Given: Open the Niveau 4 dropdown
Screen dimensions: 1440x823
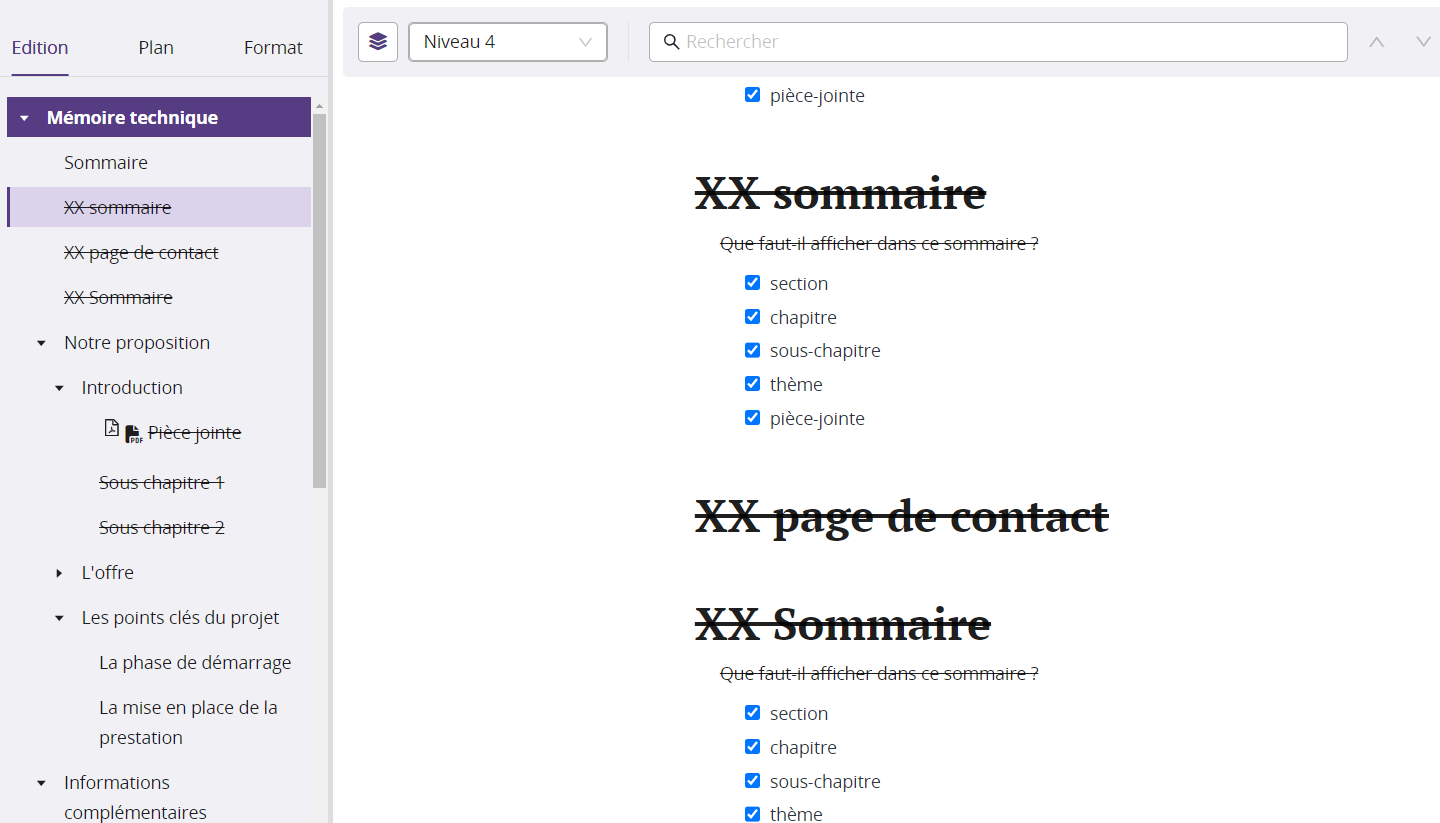Looking at the screenshot, I should (508, 42).
